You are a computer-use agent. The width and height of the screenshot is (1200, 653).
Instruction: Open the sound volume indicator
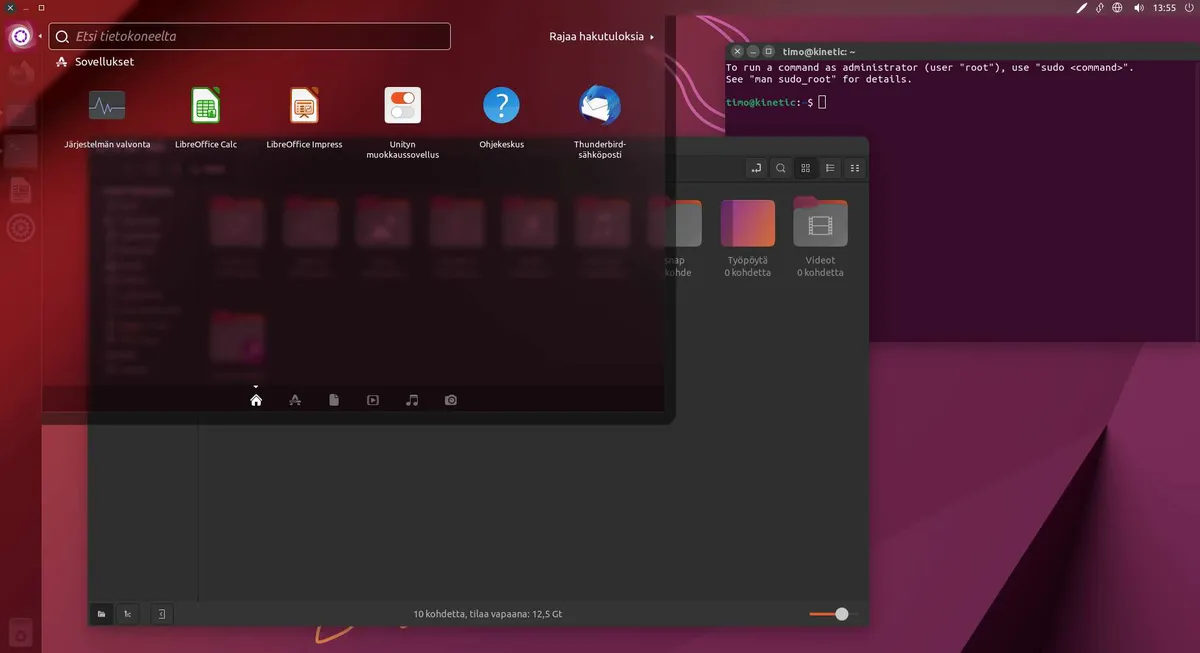[1138, 7]
